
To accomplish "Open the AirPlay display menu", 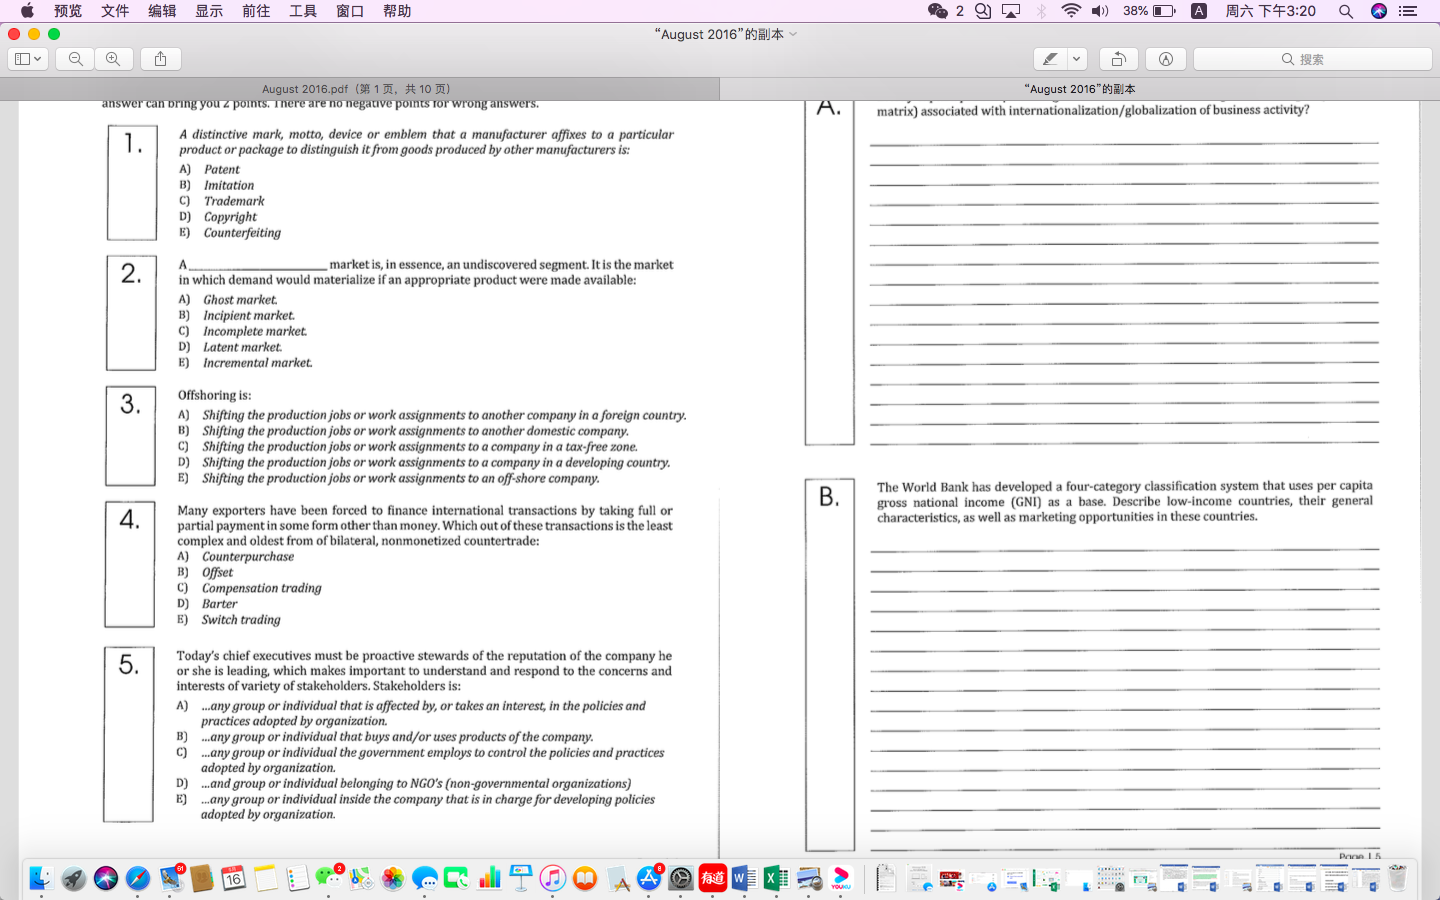I will [1011, 11].
